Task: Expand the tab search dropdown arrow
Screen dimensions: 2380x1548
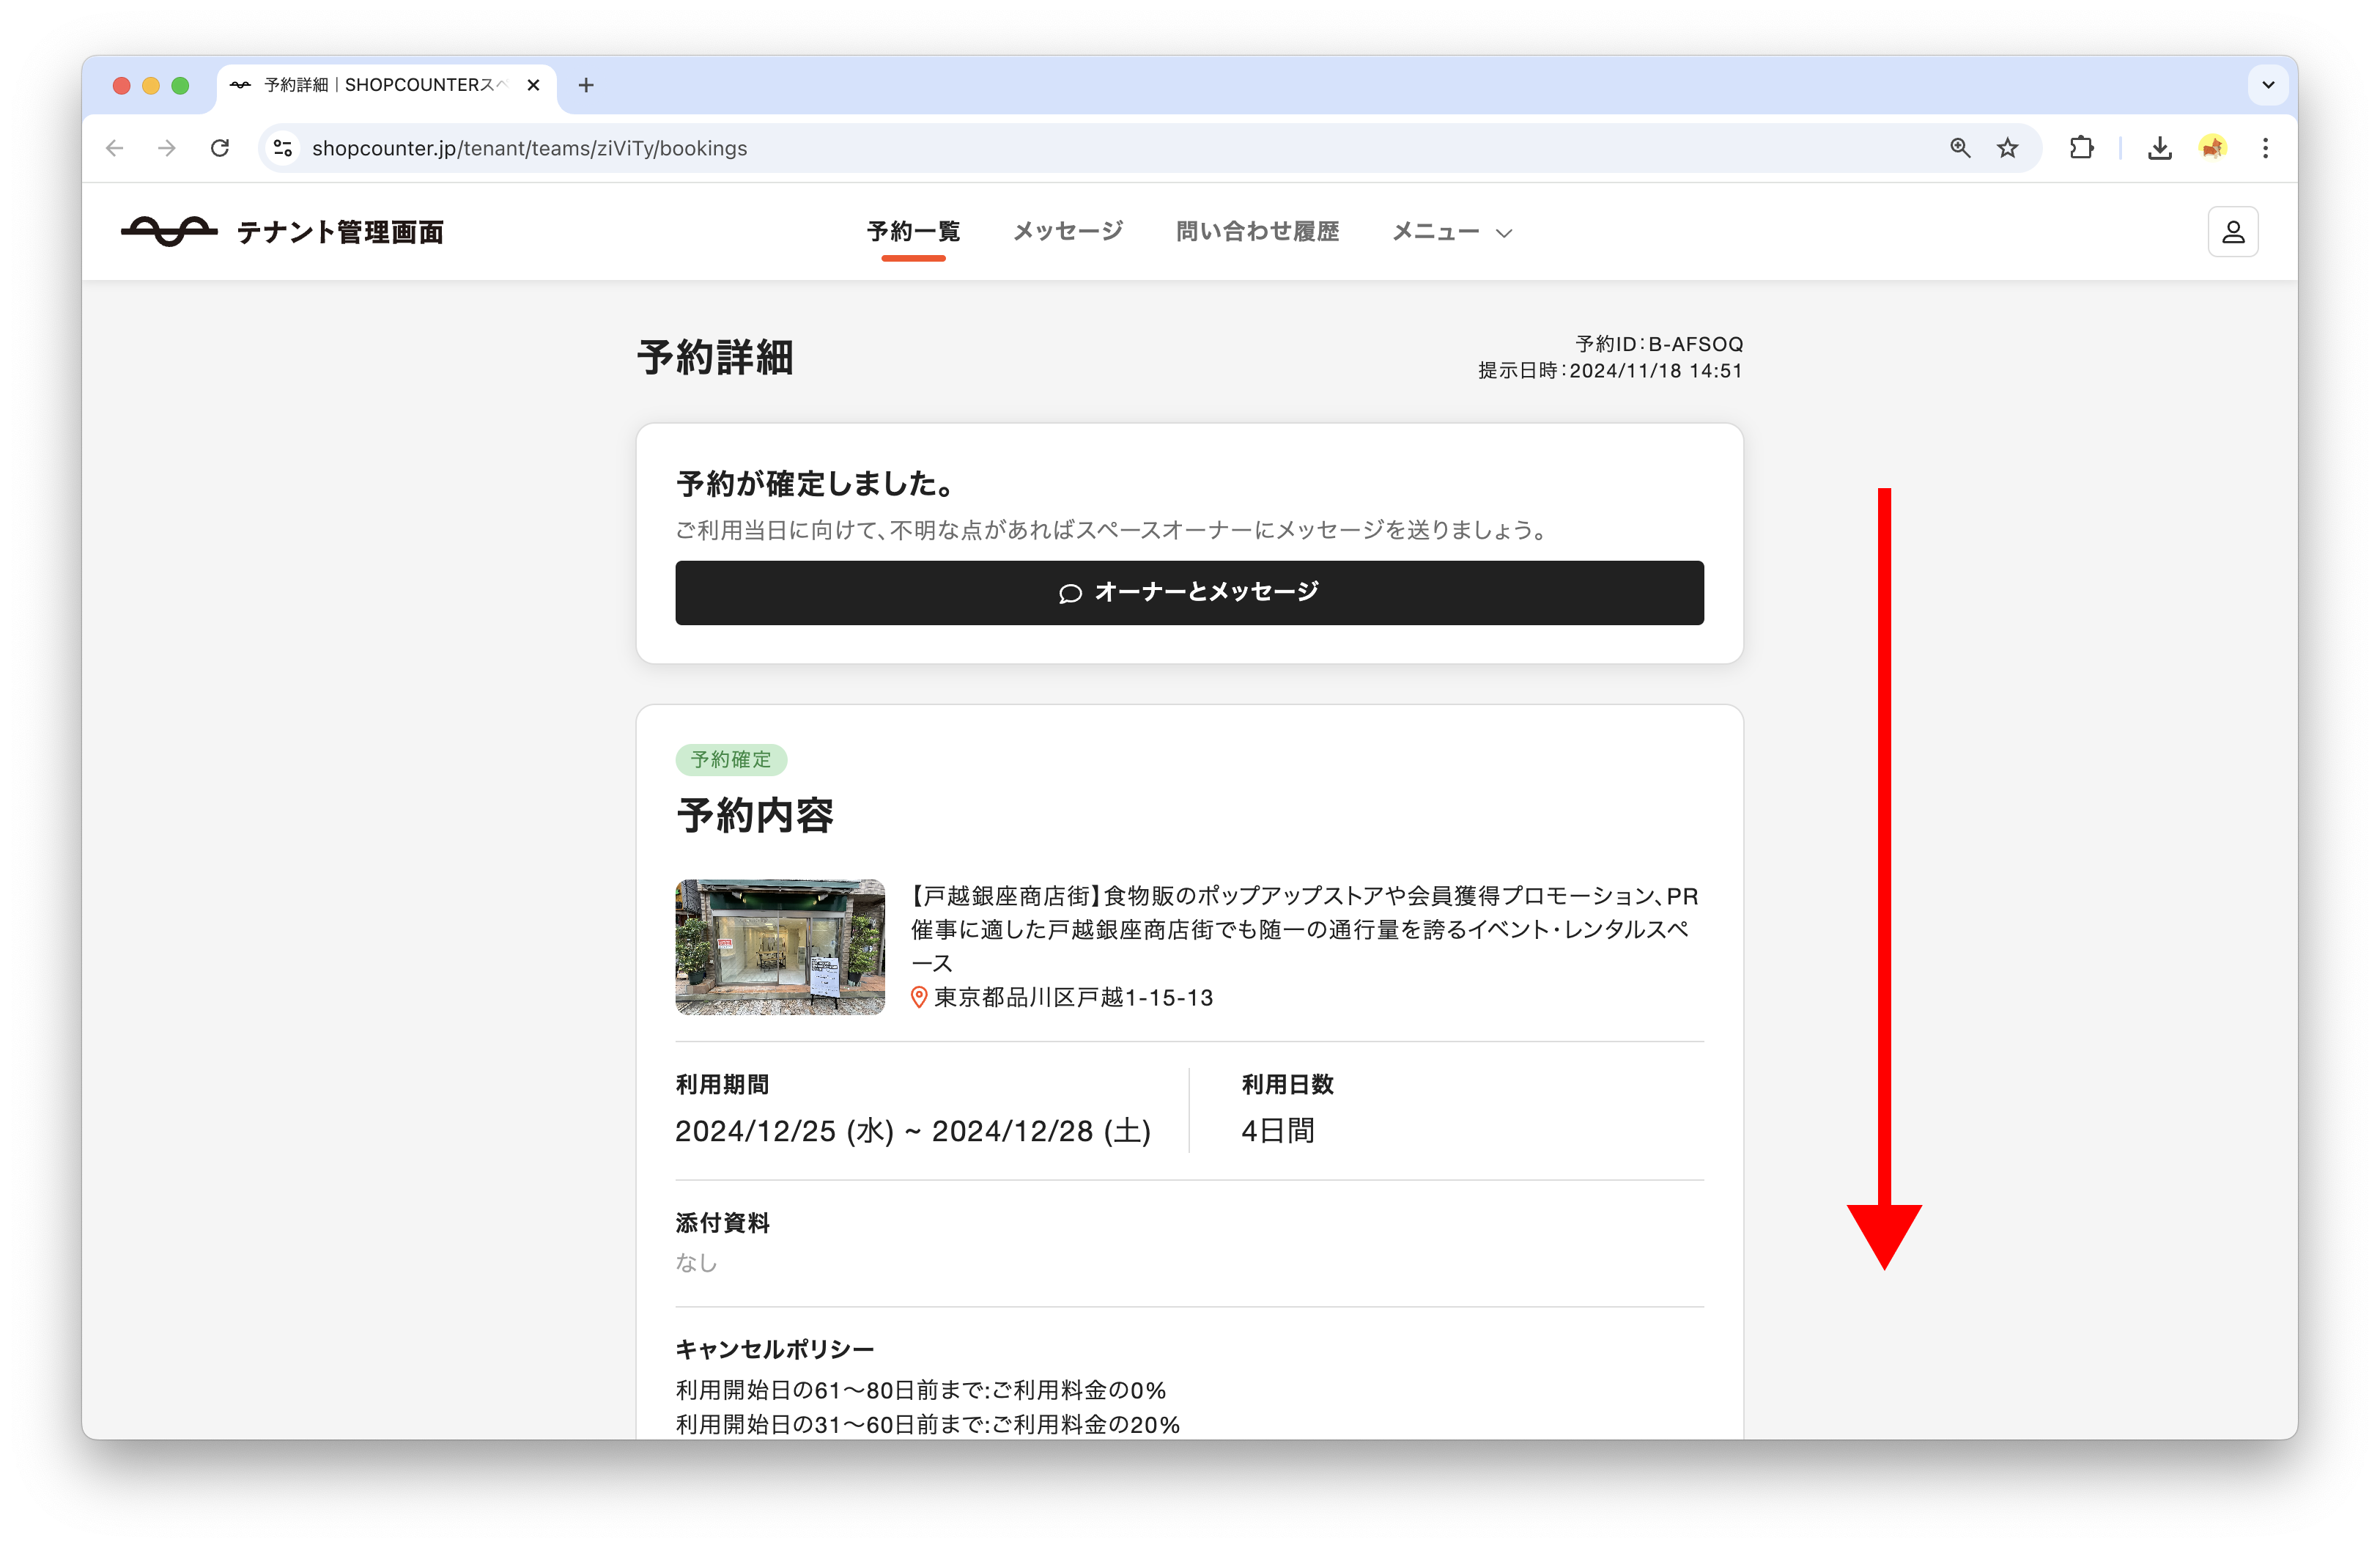Action: [x=2268, y=85]
